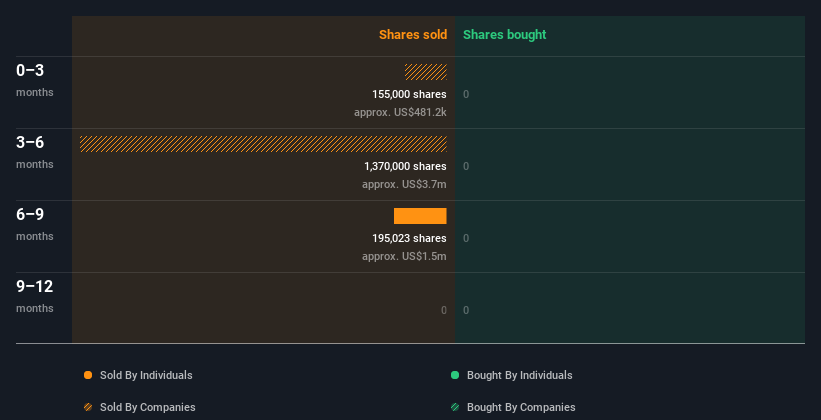This screenshot has width=821, height=420.
Task: Click the Sold By Companies legend text
Action: (147, 407)
